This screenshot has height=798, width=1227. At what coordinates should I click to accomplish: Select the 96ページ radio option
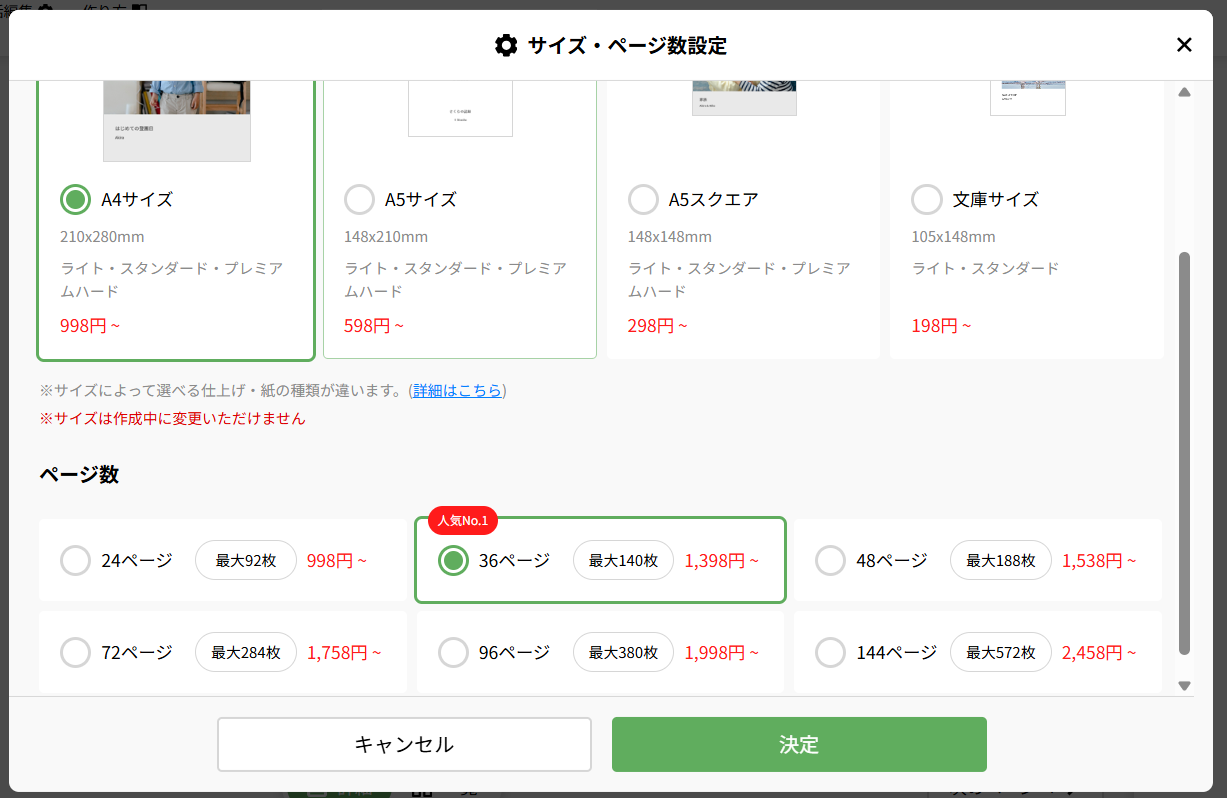pos(454,653)
